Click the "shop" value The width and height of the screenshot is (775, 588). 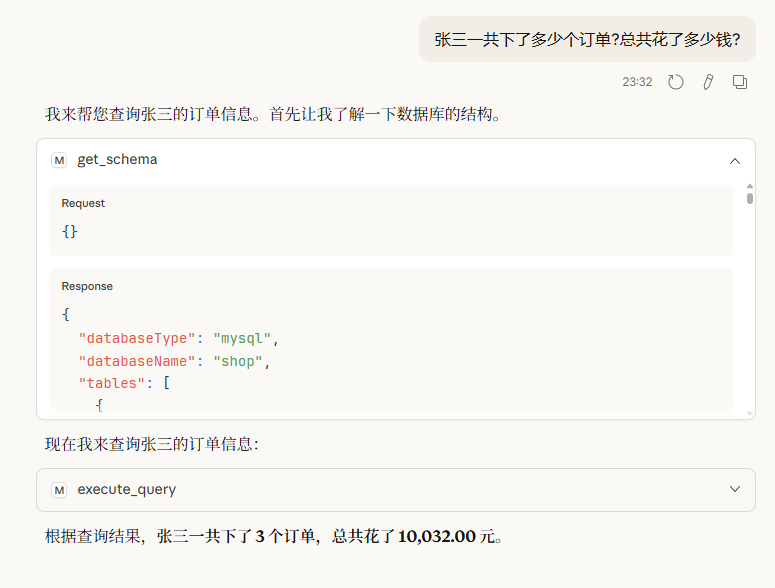238,361
